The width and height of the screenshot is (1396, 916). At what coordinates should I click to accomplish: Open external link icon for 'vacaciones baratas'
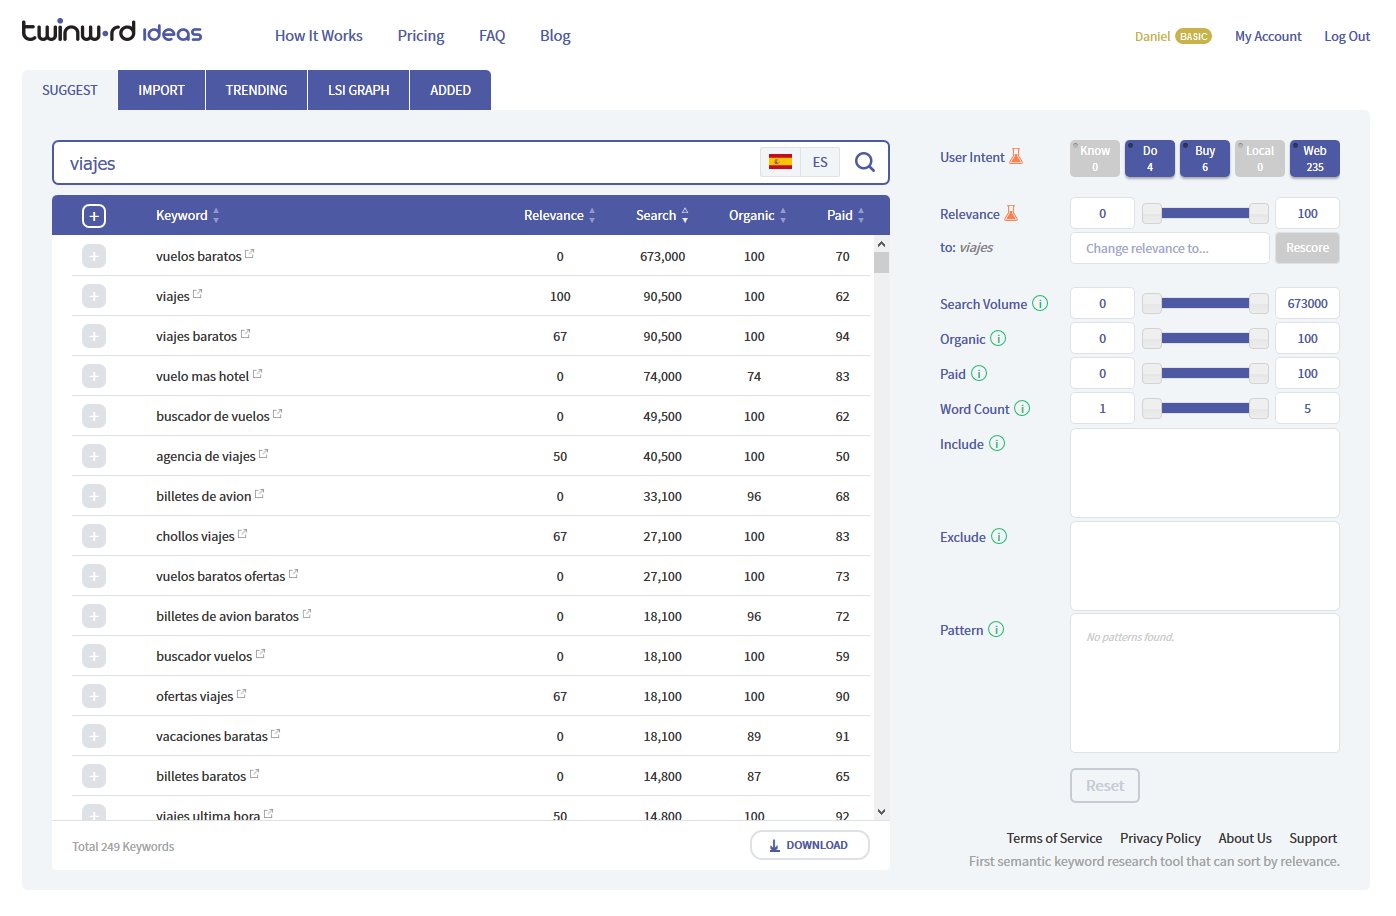(x=276, y=734)
